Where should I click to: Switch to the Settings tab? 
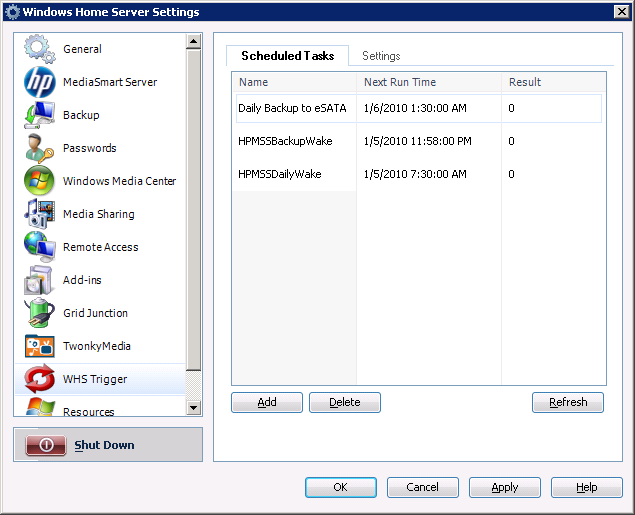pos(381,56)
